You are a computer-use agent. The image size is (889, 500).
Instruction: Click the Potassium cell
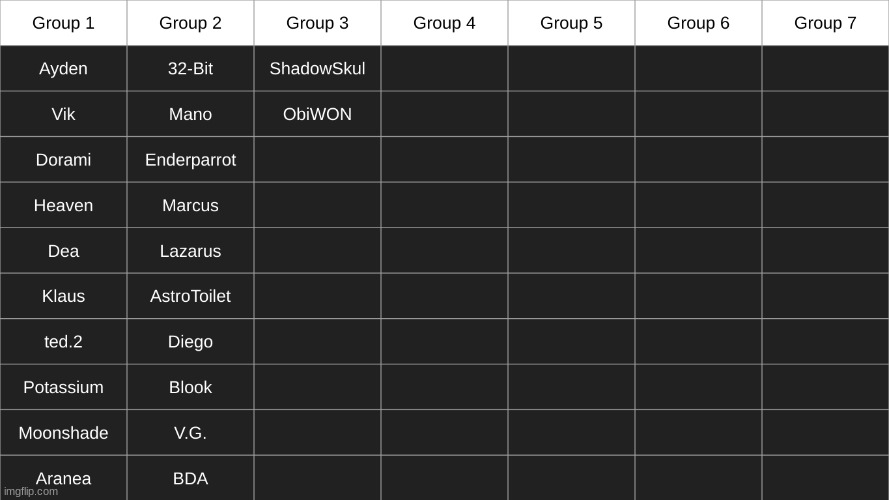pyautogui.click(x=63, y=387)
